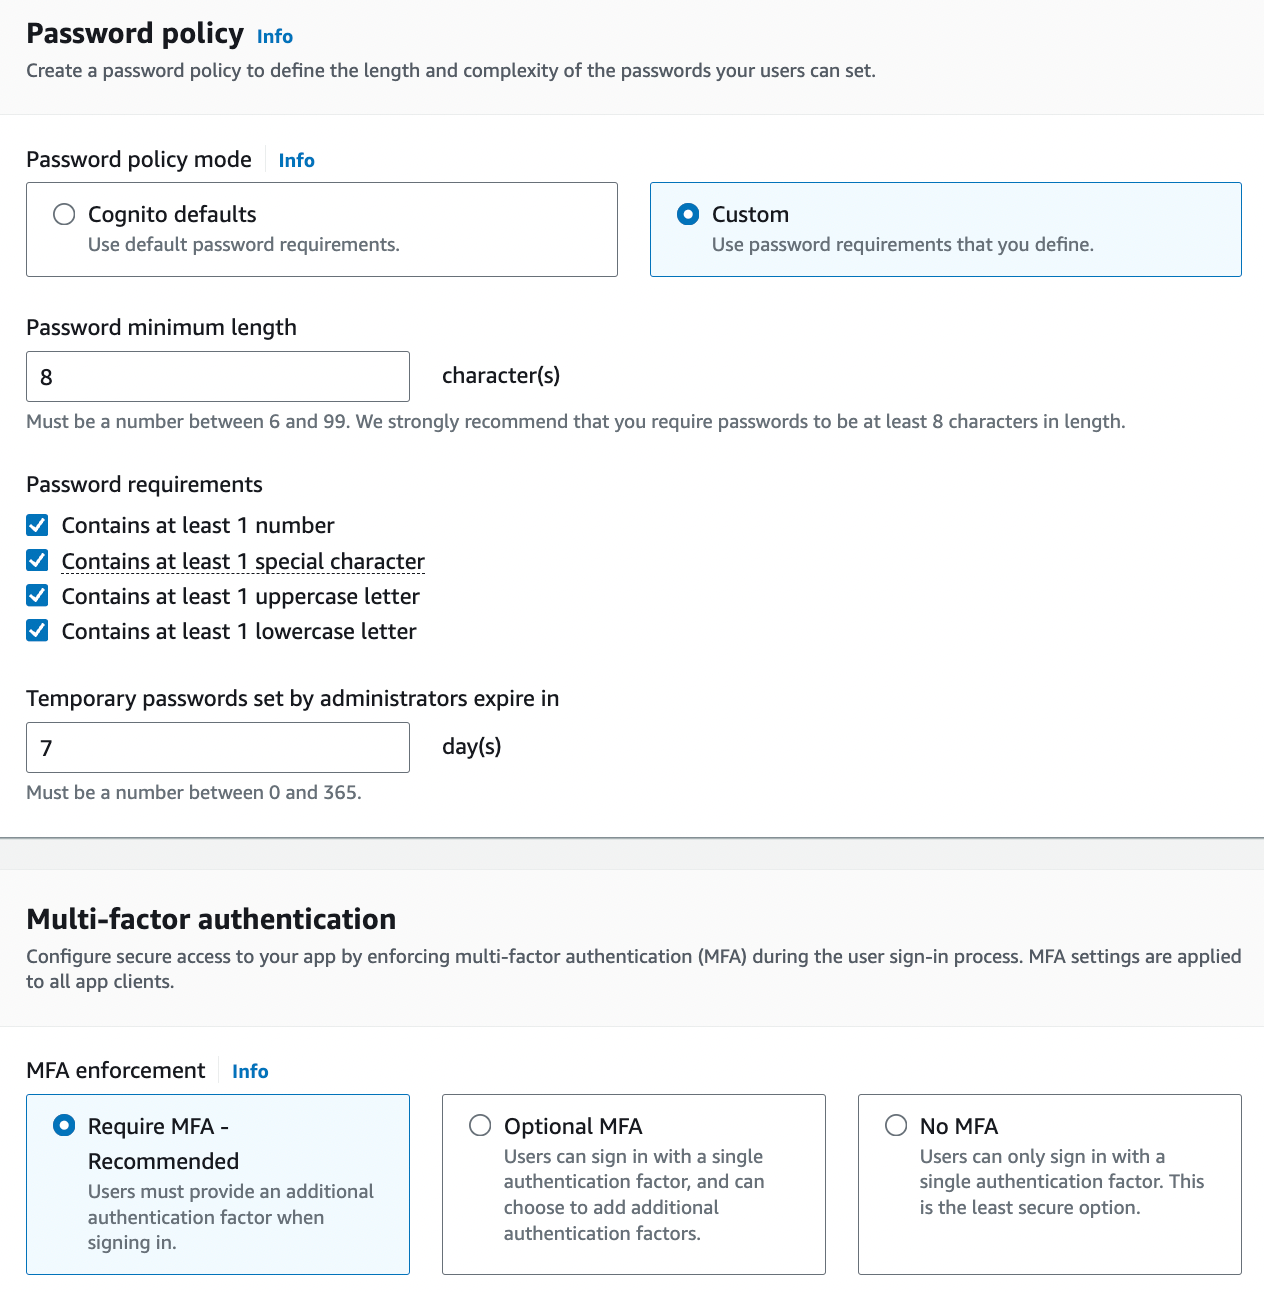The image size is (1264, 1292).
Task: Select the No MFA option
Action: pyautogui.click(x=896, y=1126)
